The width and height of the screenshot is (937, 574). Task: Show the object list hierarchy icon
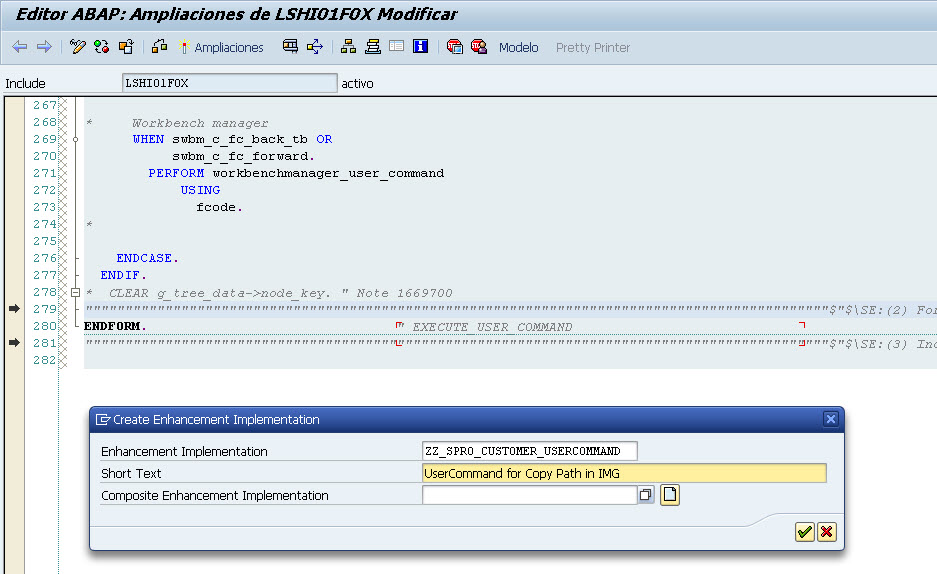348,47
